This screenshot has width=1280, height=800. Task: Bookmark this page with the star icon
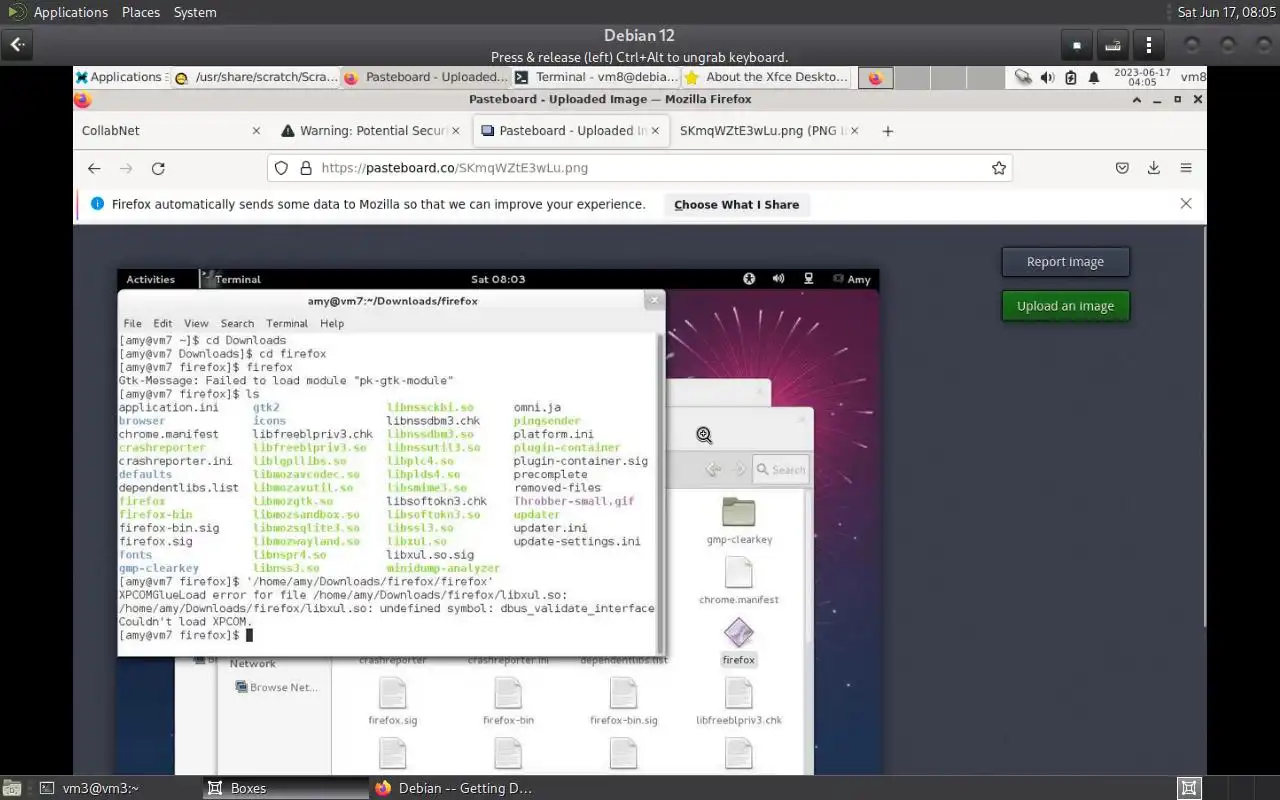coord(998,168)
